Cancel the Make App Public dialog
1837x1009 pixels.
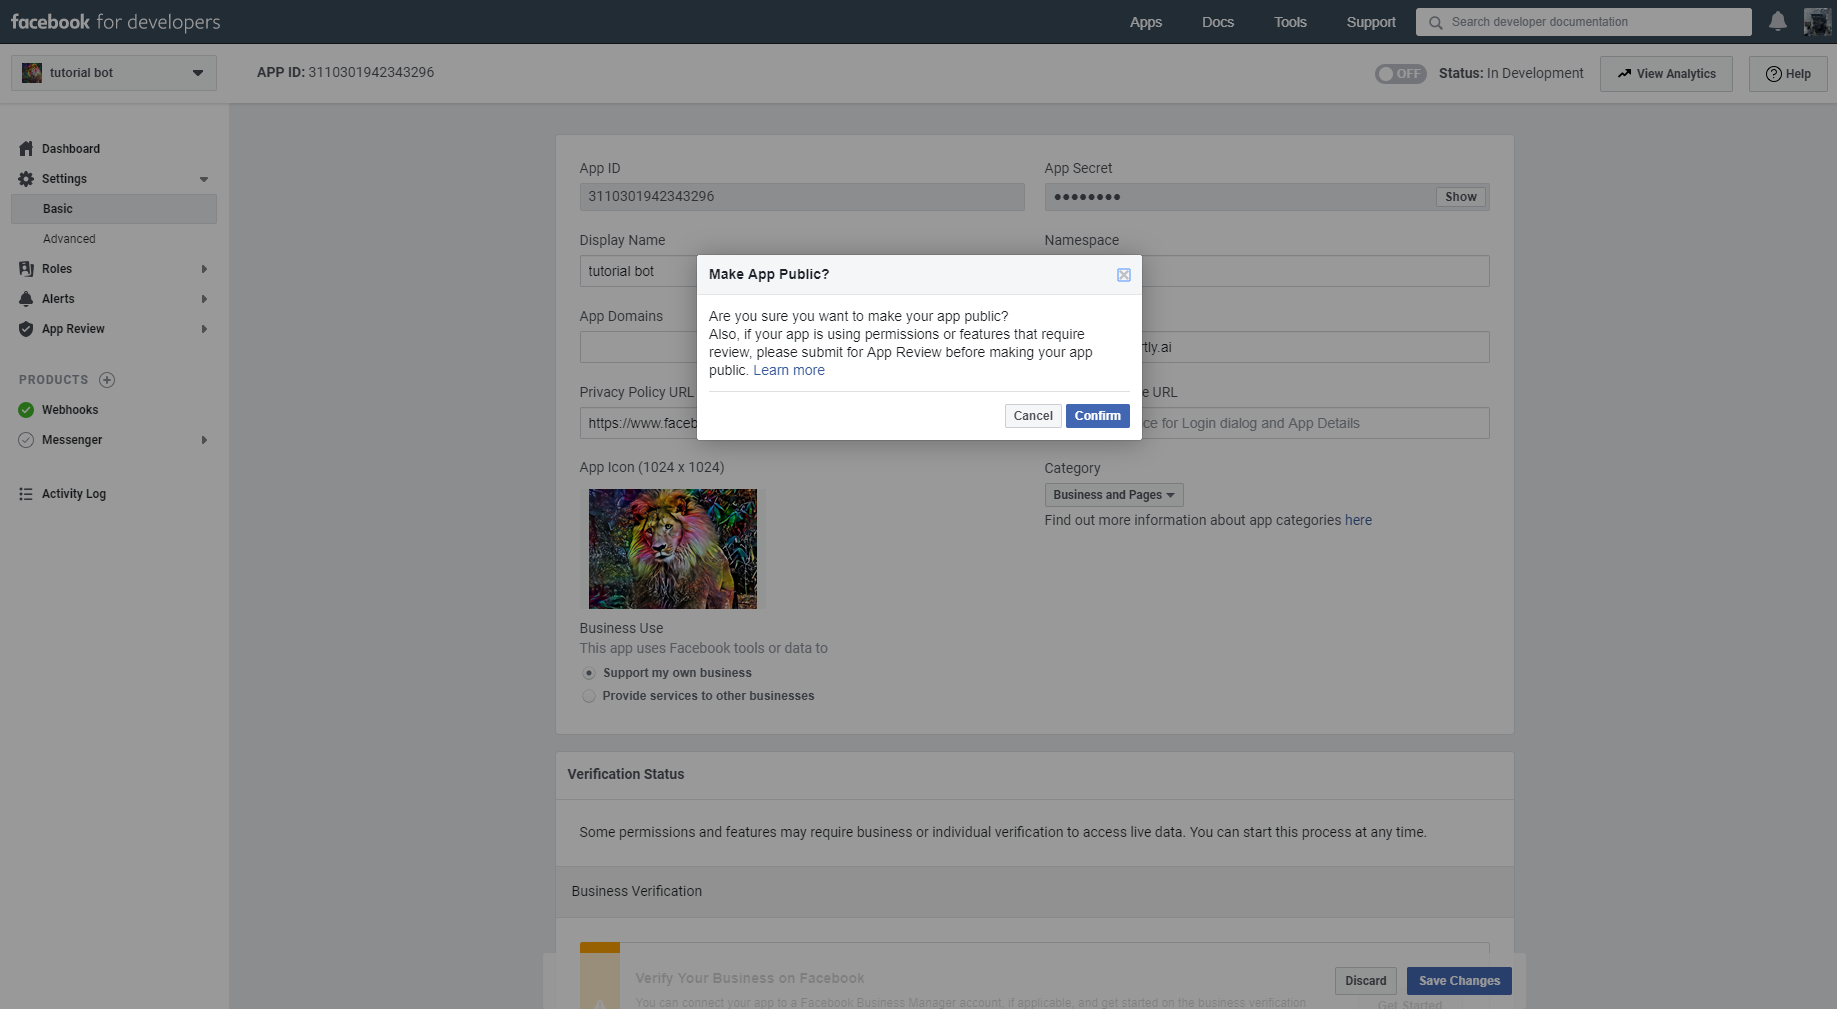[x=1033, y=415]
